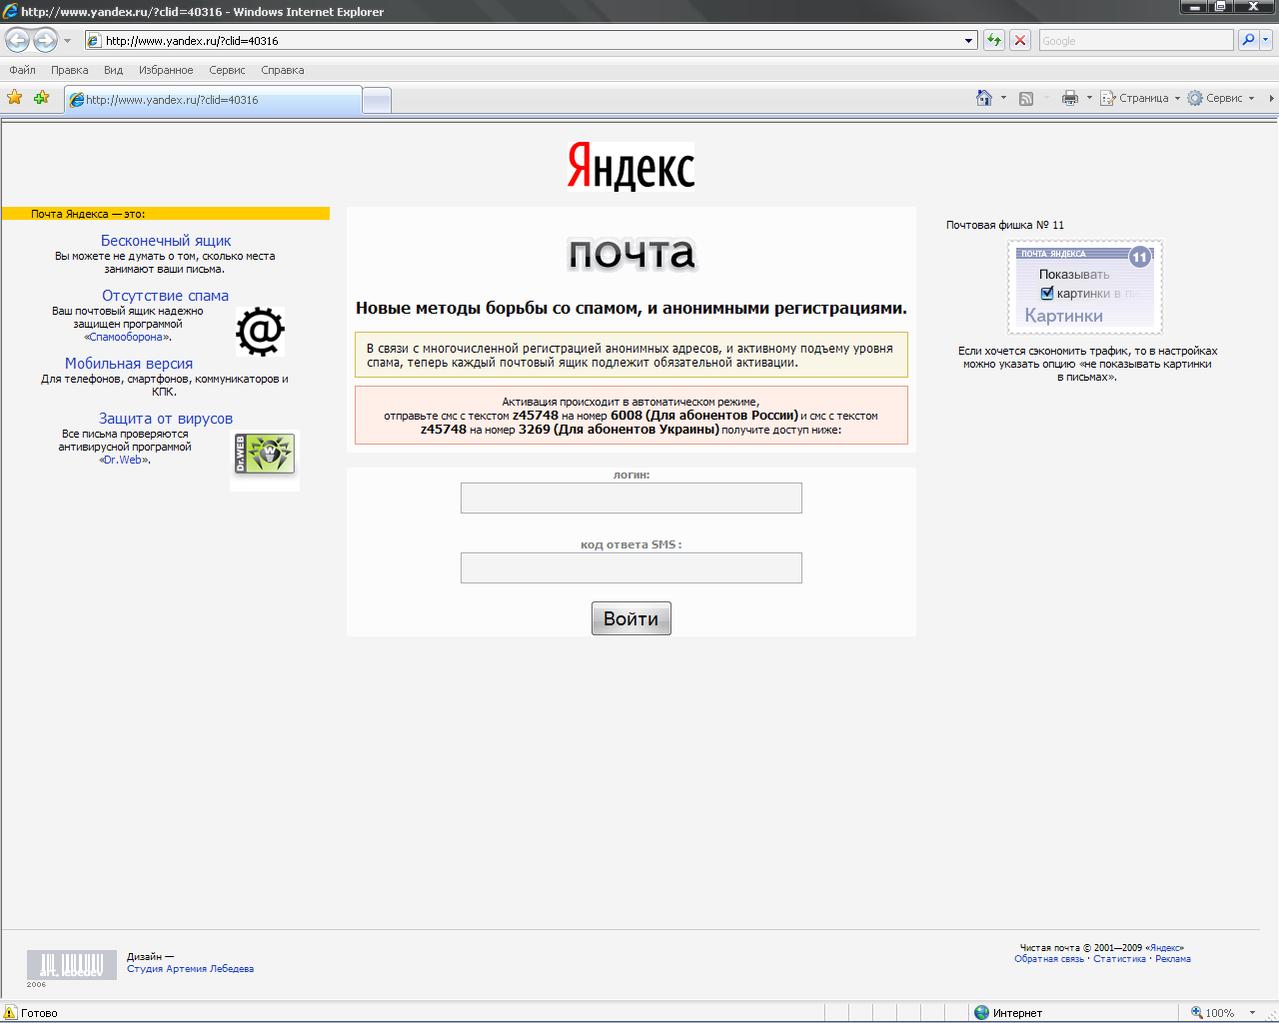Click the search magnifier icon
This screenshot has width=1279, height=1023.
(1248, 41)
